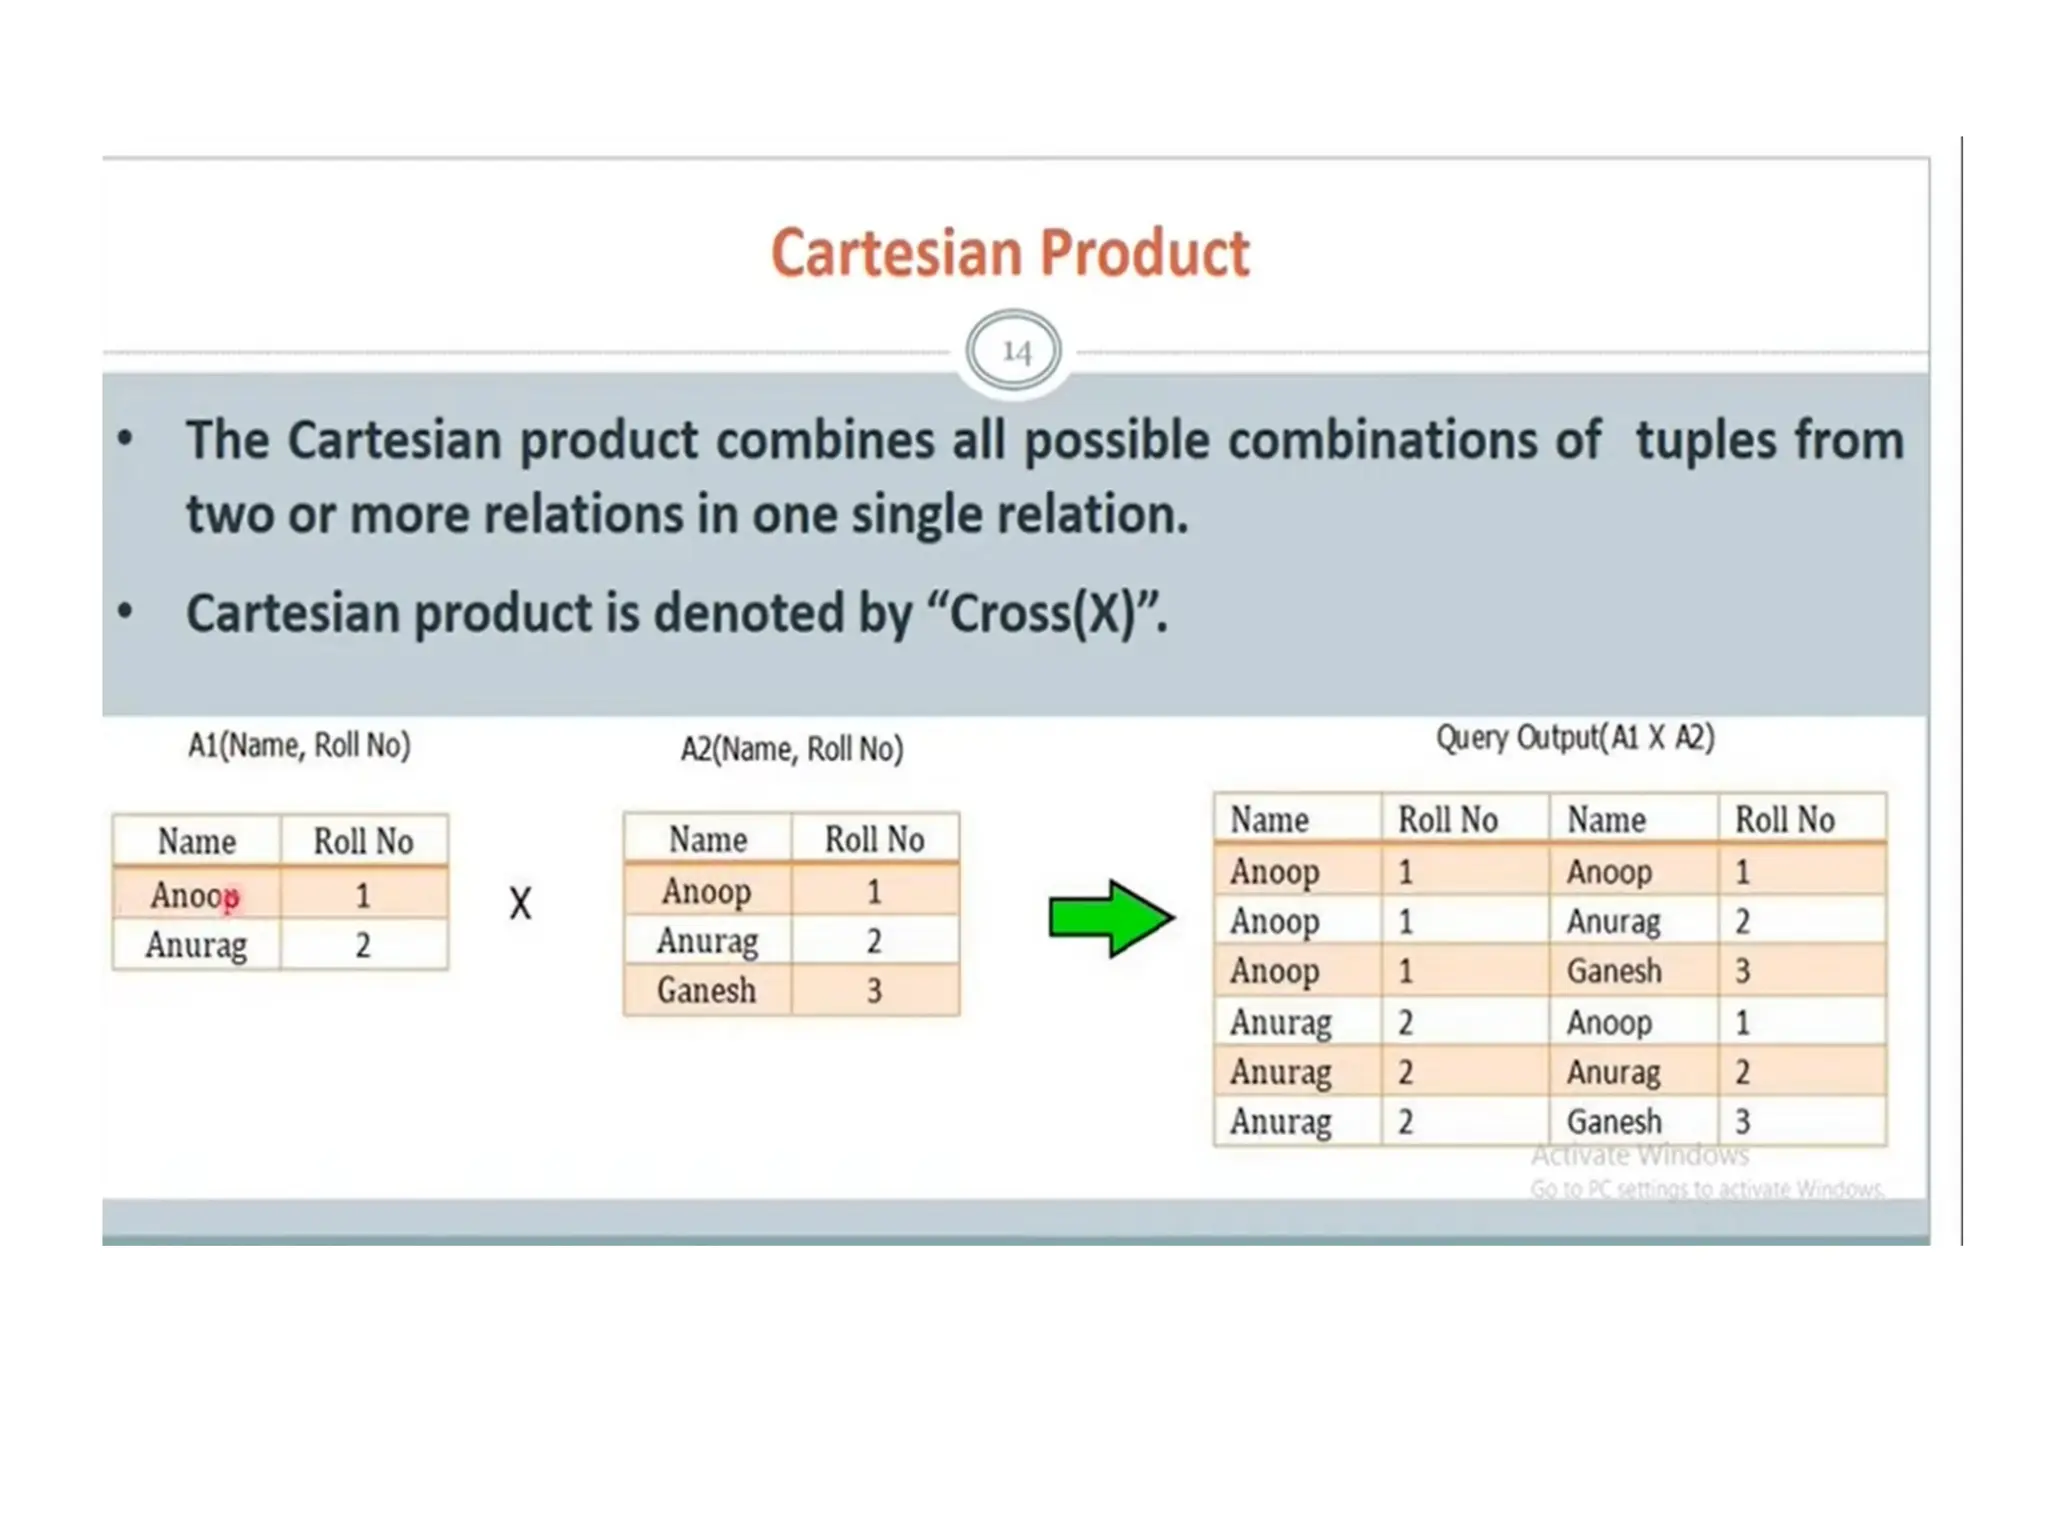Click first Name header in output table

(1269, 820)
